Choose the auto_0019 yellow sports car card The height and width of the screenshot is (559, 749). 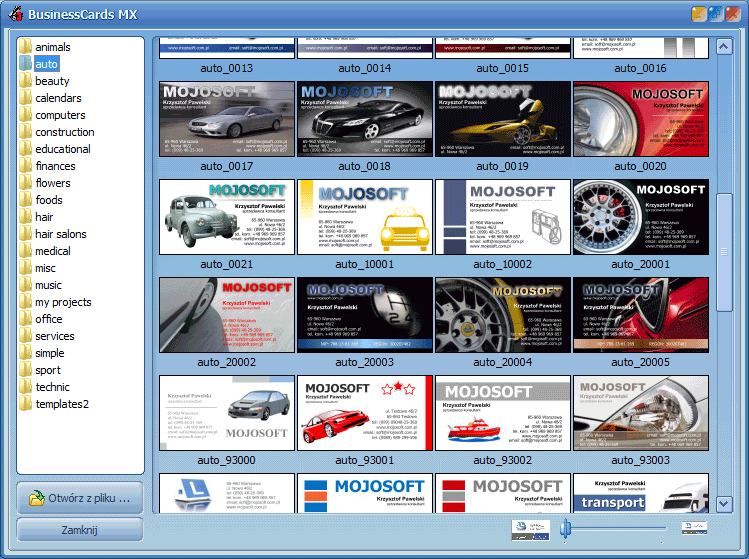pyautogui.click(x=503, y=119)
